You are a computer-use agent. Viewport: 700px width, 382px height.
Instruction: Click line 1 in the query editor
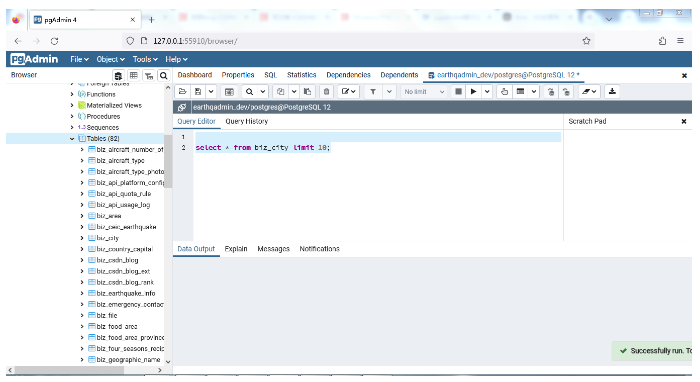(378, 137)
